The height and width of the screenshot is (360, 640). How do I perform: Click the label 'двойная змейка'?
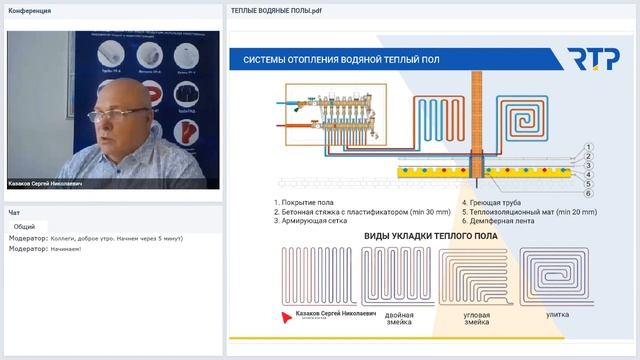(x=399, y=318)
